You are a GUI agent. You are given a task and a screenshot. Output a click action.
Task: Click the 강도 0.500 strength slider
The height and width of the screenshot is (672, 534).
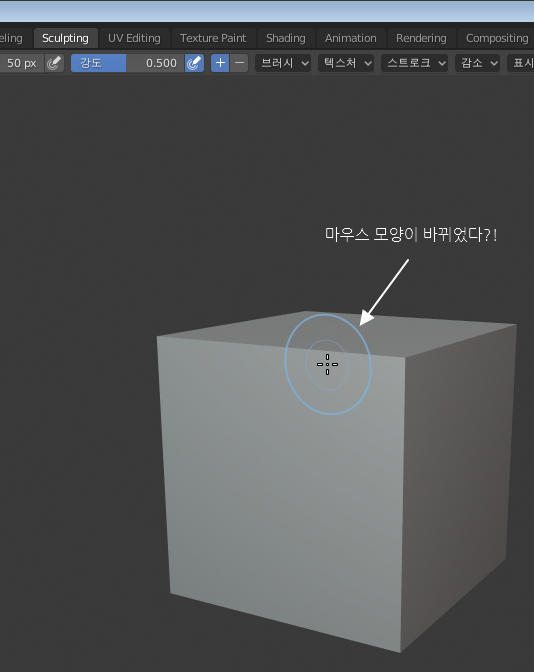[128, 63]
